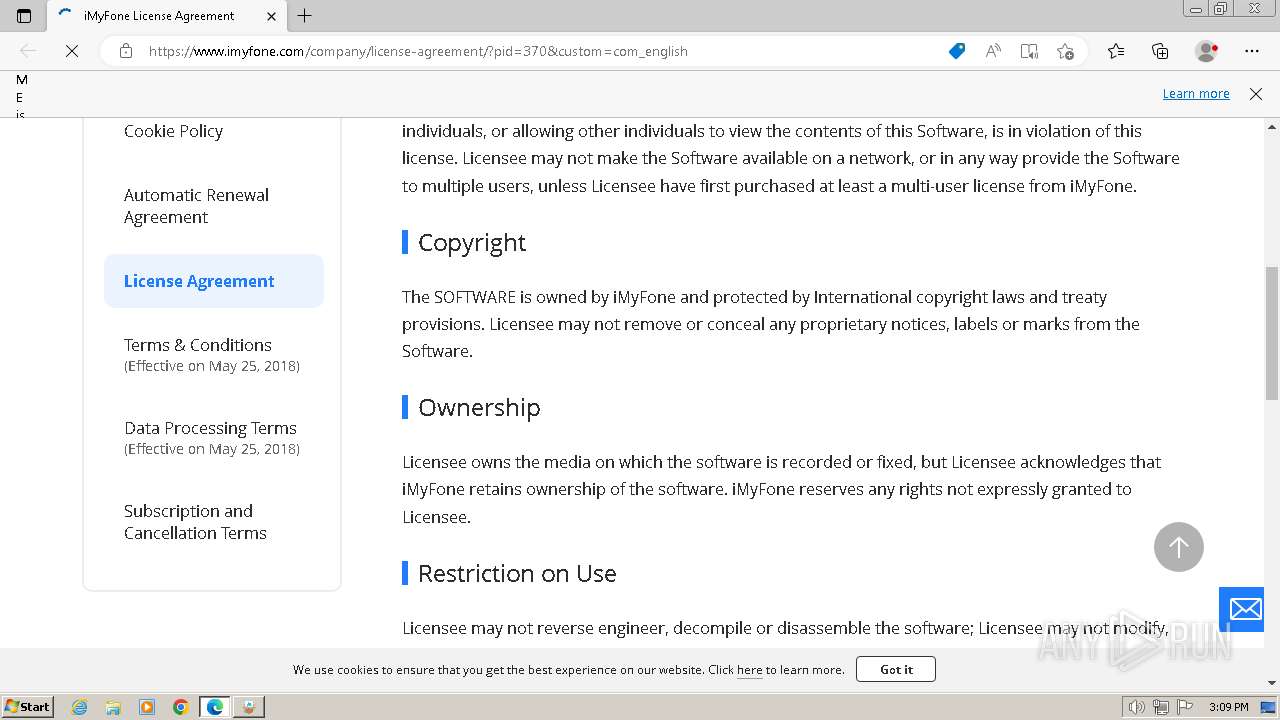The width and height of the screenshot is (1280, 720).
Task: Start Read aloud
Action: point(993,51)
